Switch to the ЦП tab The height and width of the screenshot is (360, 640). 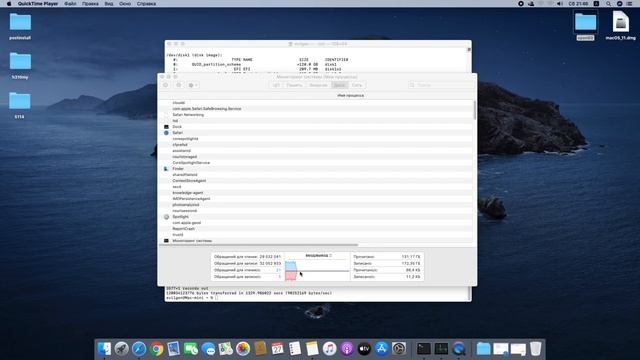pyautogui.click(x=276, y=85)
